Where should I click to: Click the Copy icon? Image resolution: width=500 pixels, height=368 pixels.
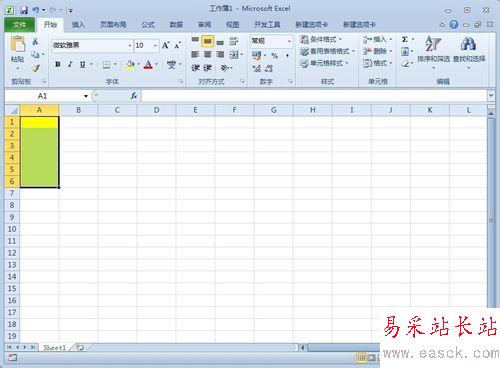[35, 54]
